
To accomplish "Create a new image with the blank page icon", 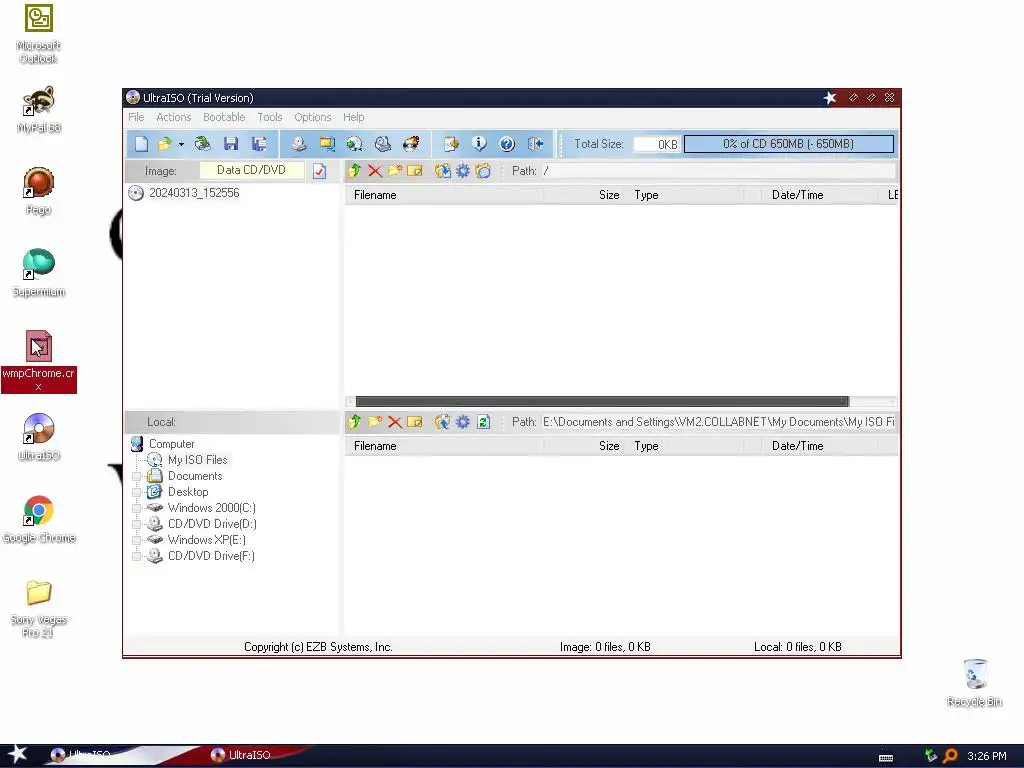I will click(x=141, y=144).
